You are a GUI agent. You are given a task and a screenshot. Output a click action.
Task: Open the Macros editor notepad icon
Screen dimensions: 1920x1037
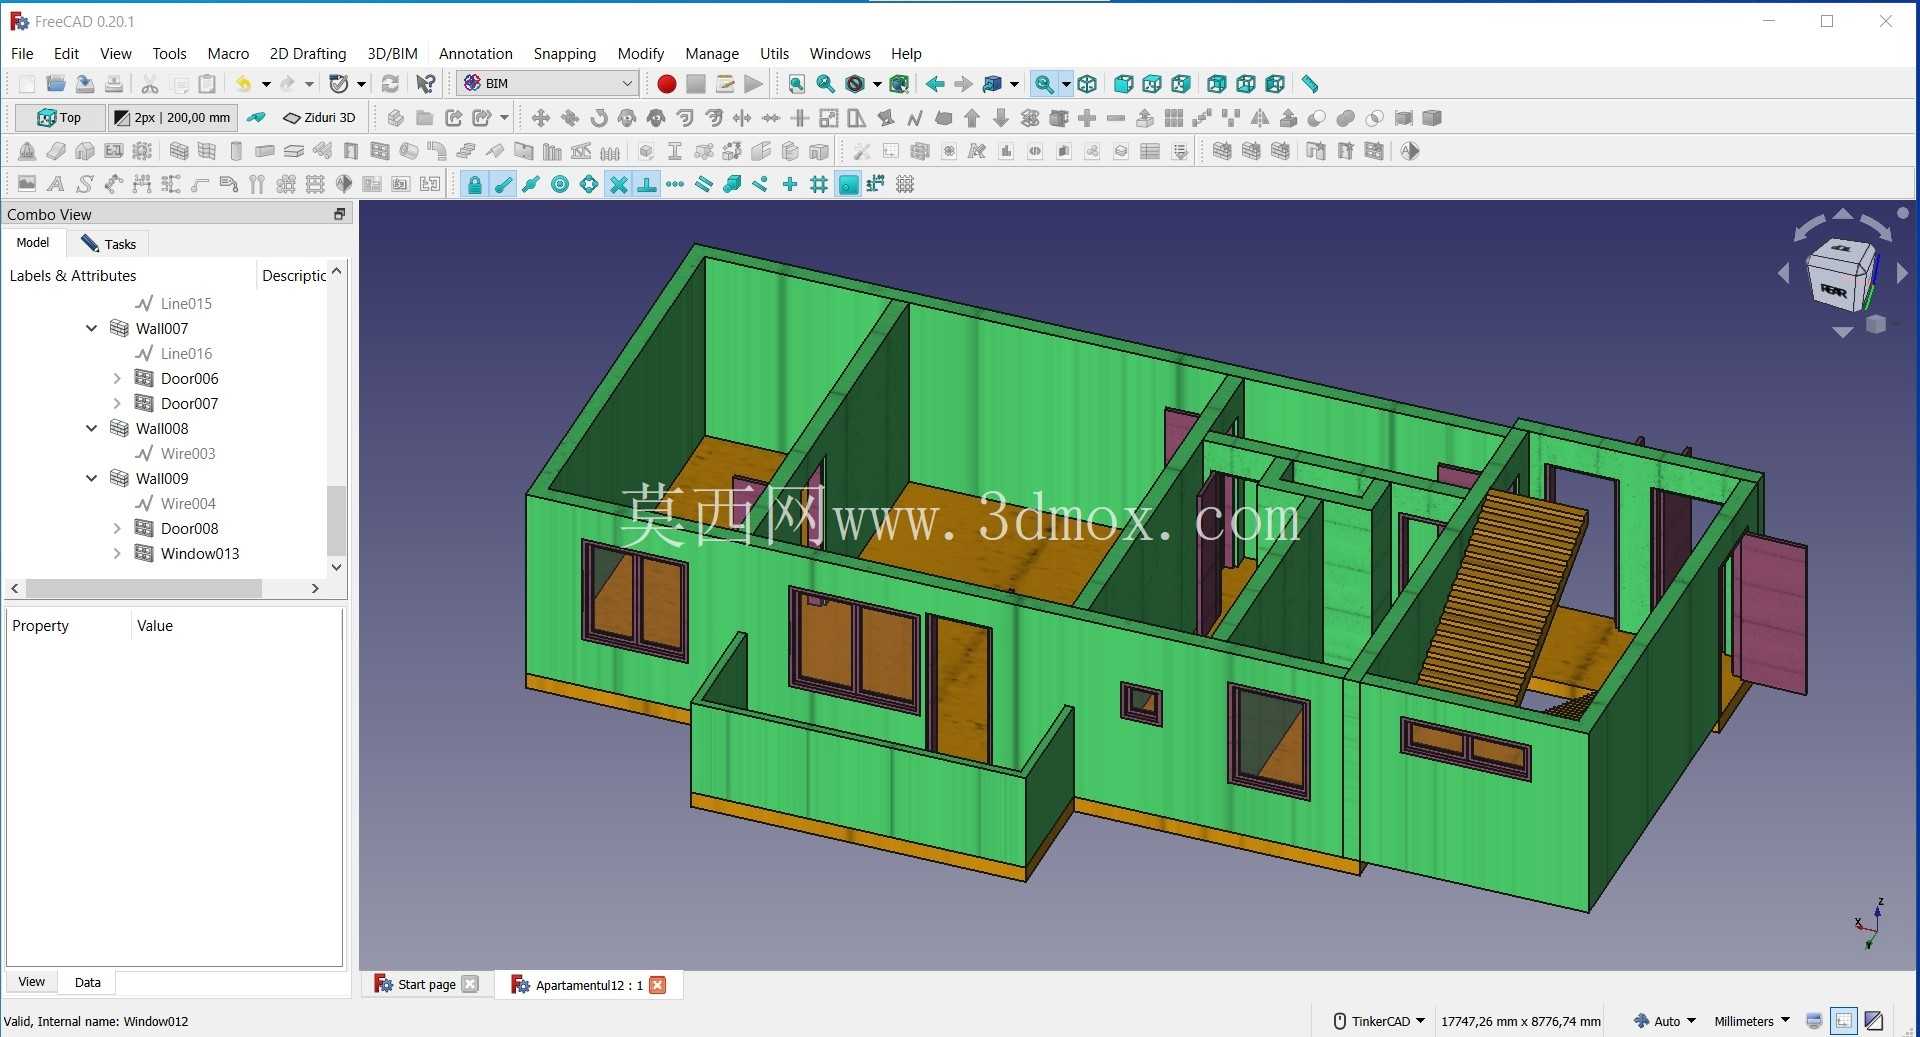725,84
